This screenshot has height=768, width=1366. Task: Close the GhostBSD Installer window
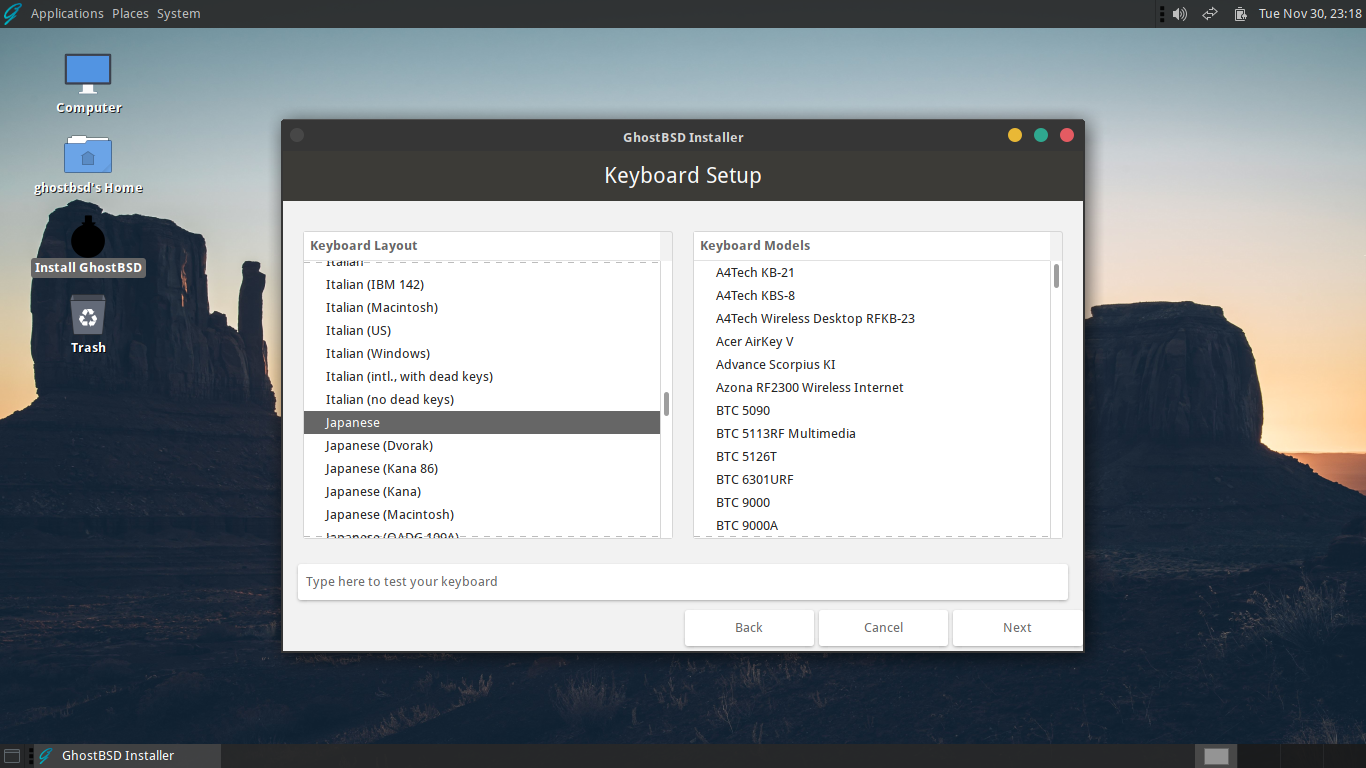click(1067, 135)
